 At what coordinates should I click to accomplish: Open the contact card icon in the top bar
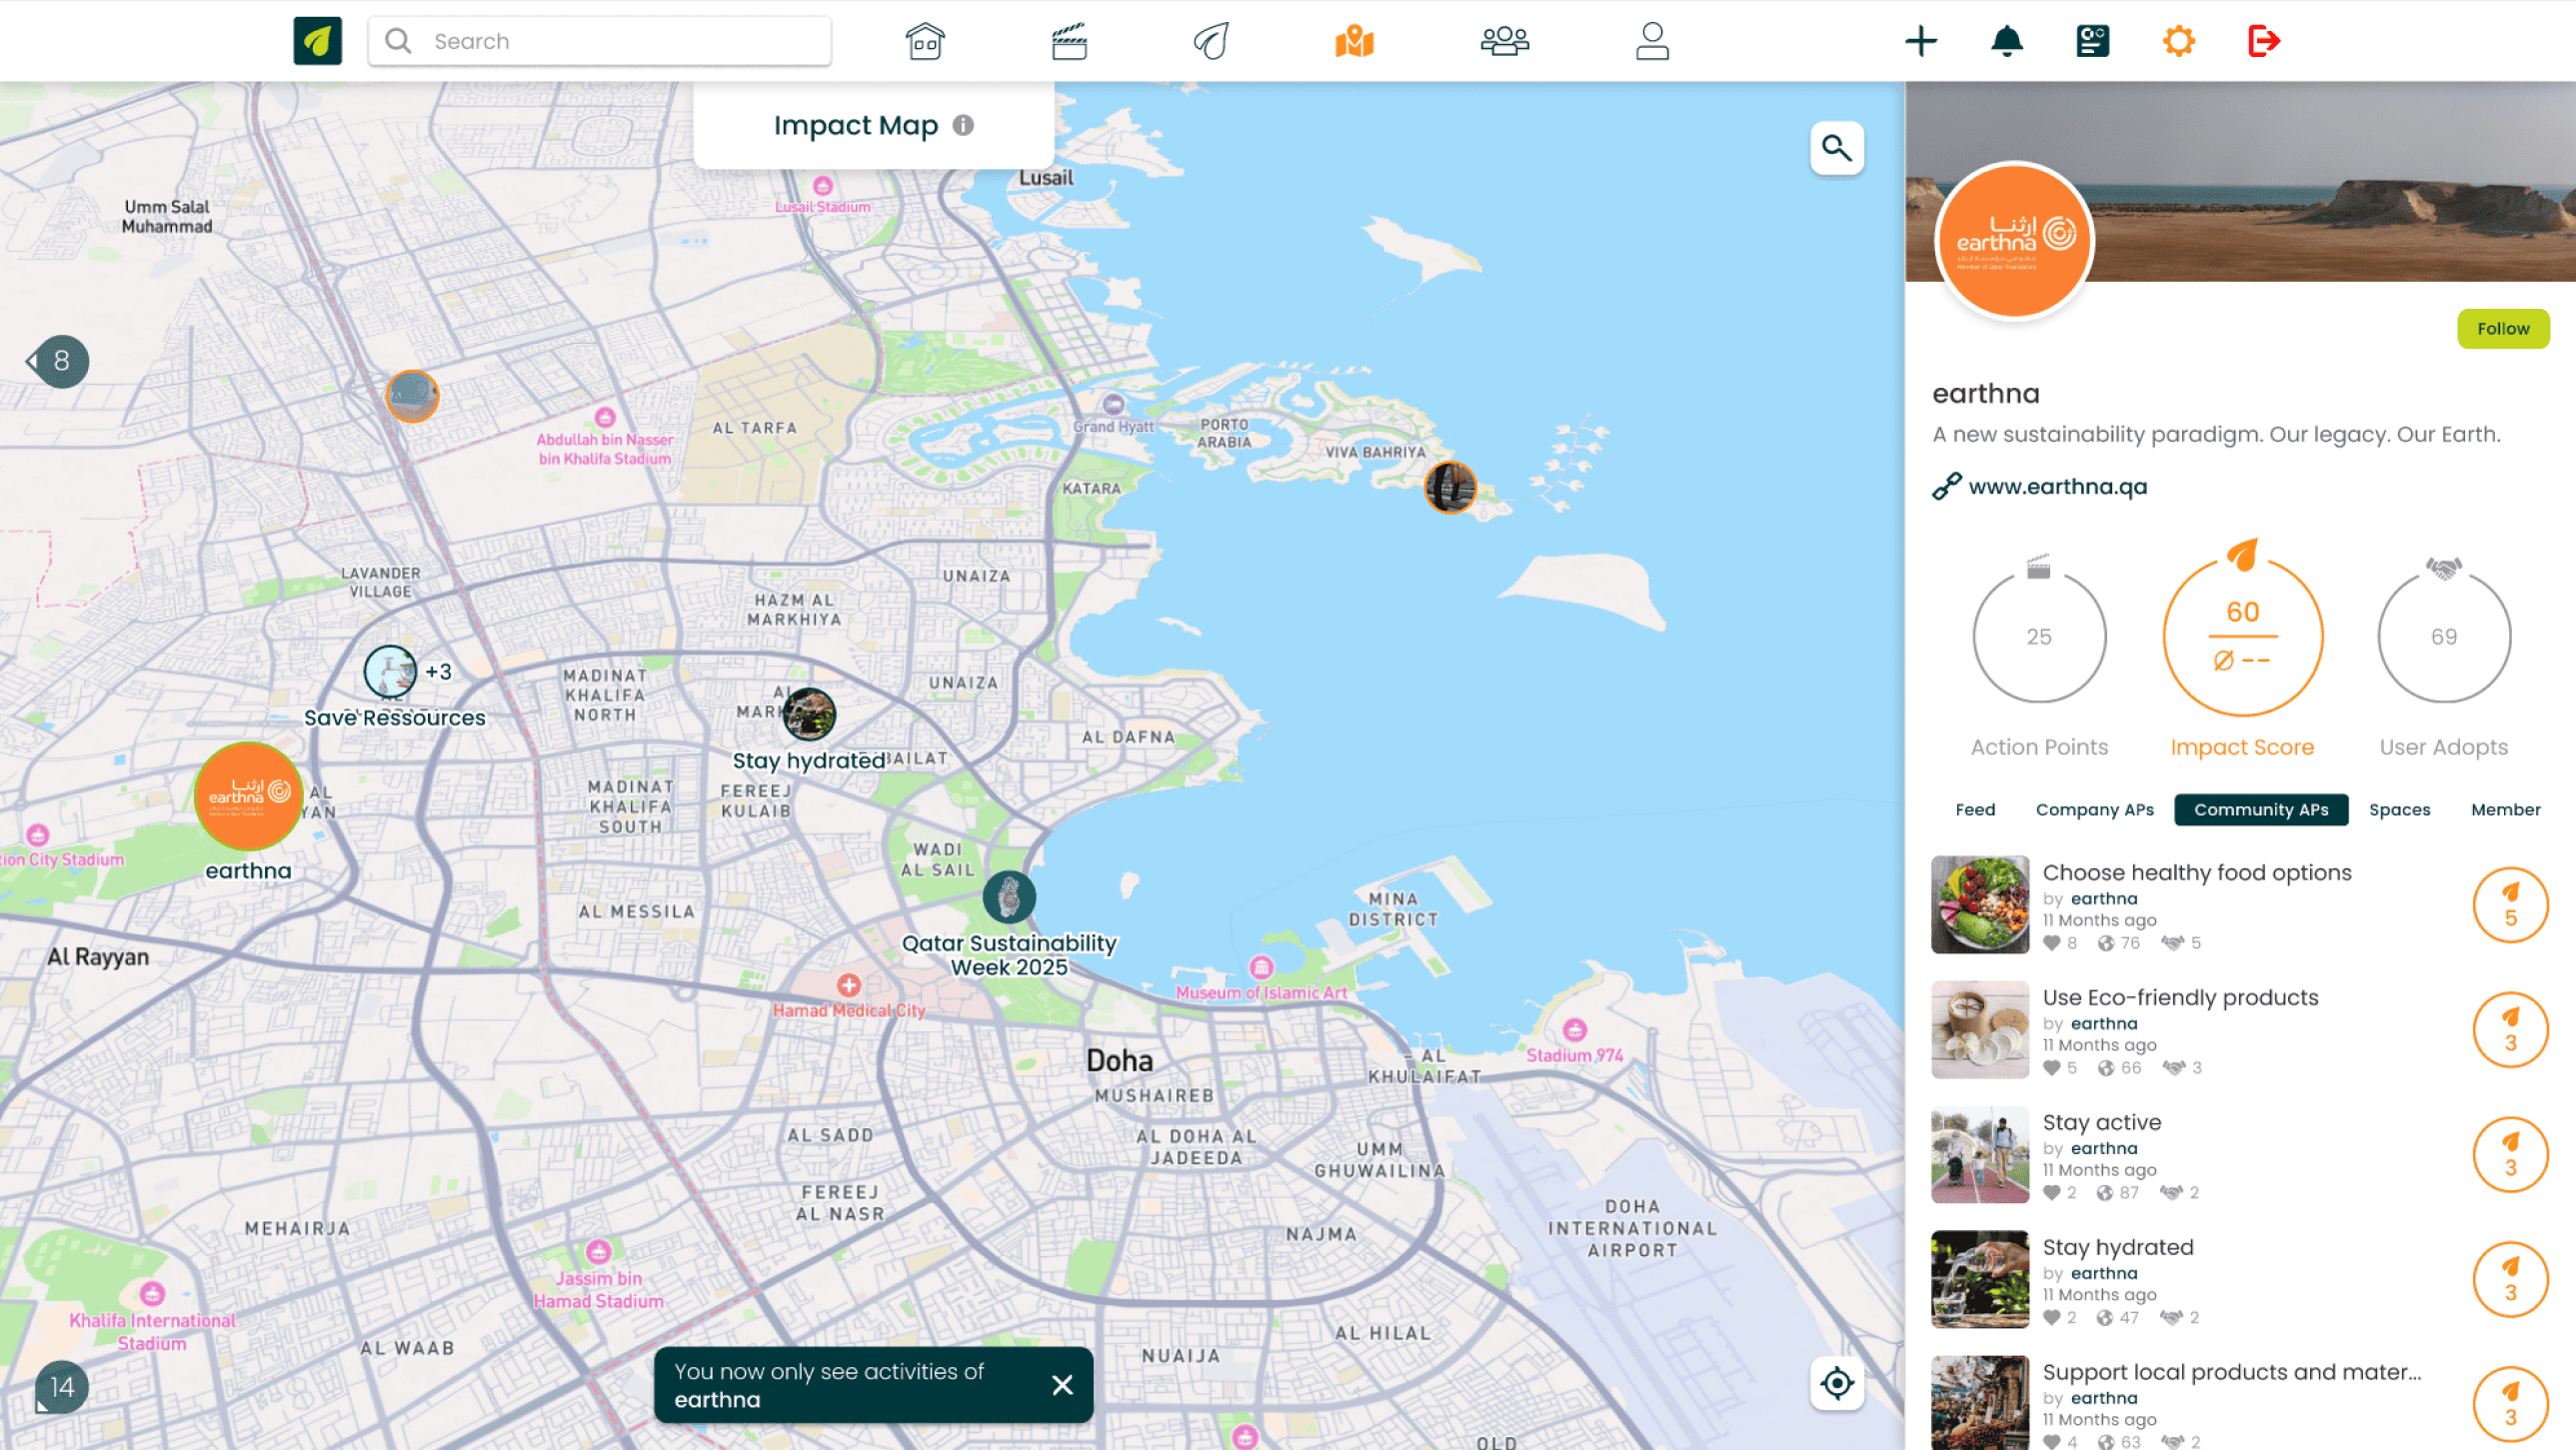click(x=2092, y=41)
